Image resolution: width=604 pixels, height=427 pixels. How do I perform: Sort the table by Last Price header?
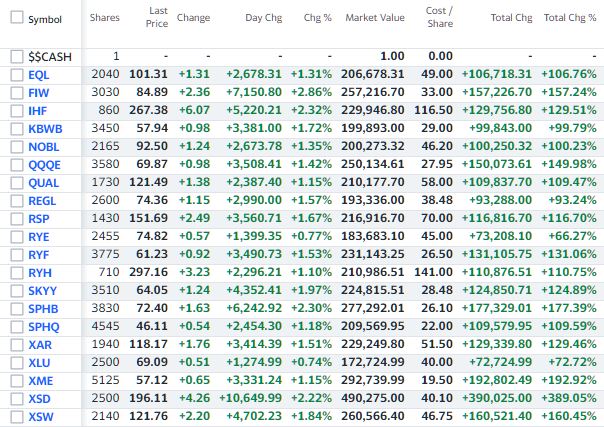pos(156,18)
